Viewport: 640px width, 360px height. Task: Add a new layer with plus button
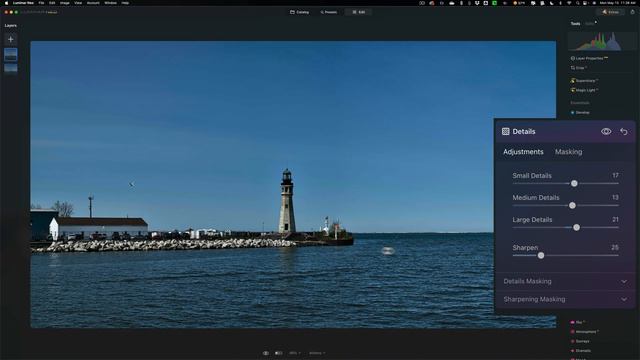tap(11, 39)
